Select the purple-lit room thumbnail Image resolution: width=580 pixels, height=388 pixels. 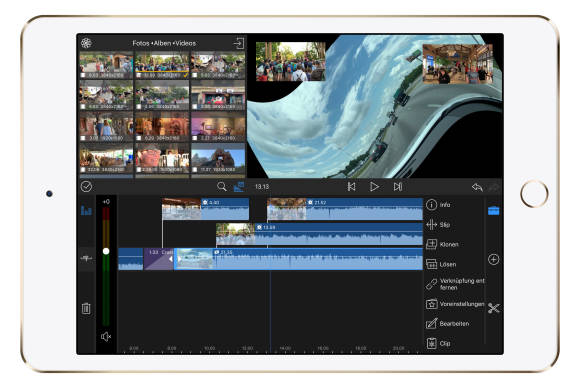tap(218, 126)
